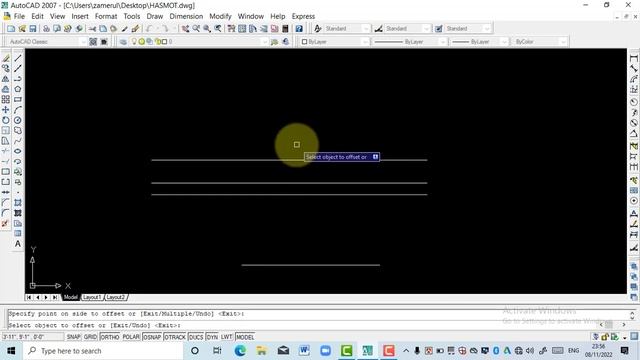This screenshot has width=640, height=360.
Task: Activate the Trim tool
Action: [6, 151]
